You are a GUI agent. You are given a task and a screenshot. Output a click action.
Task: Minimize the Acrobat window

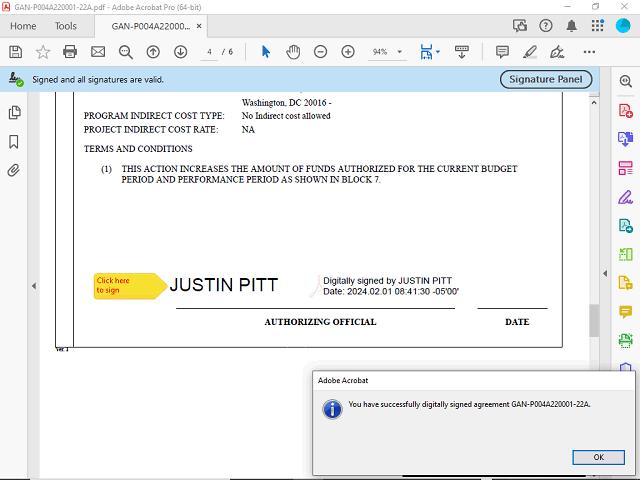click(567, 7)
